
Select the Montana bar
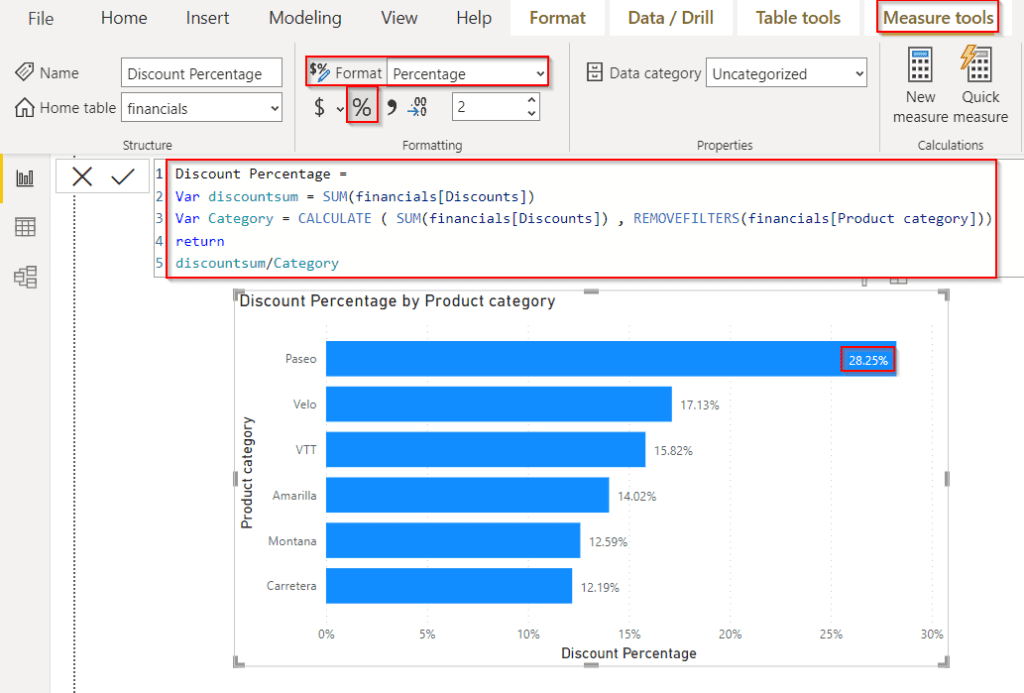coord(453,540)
